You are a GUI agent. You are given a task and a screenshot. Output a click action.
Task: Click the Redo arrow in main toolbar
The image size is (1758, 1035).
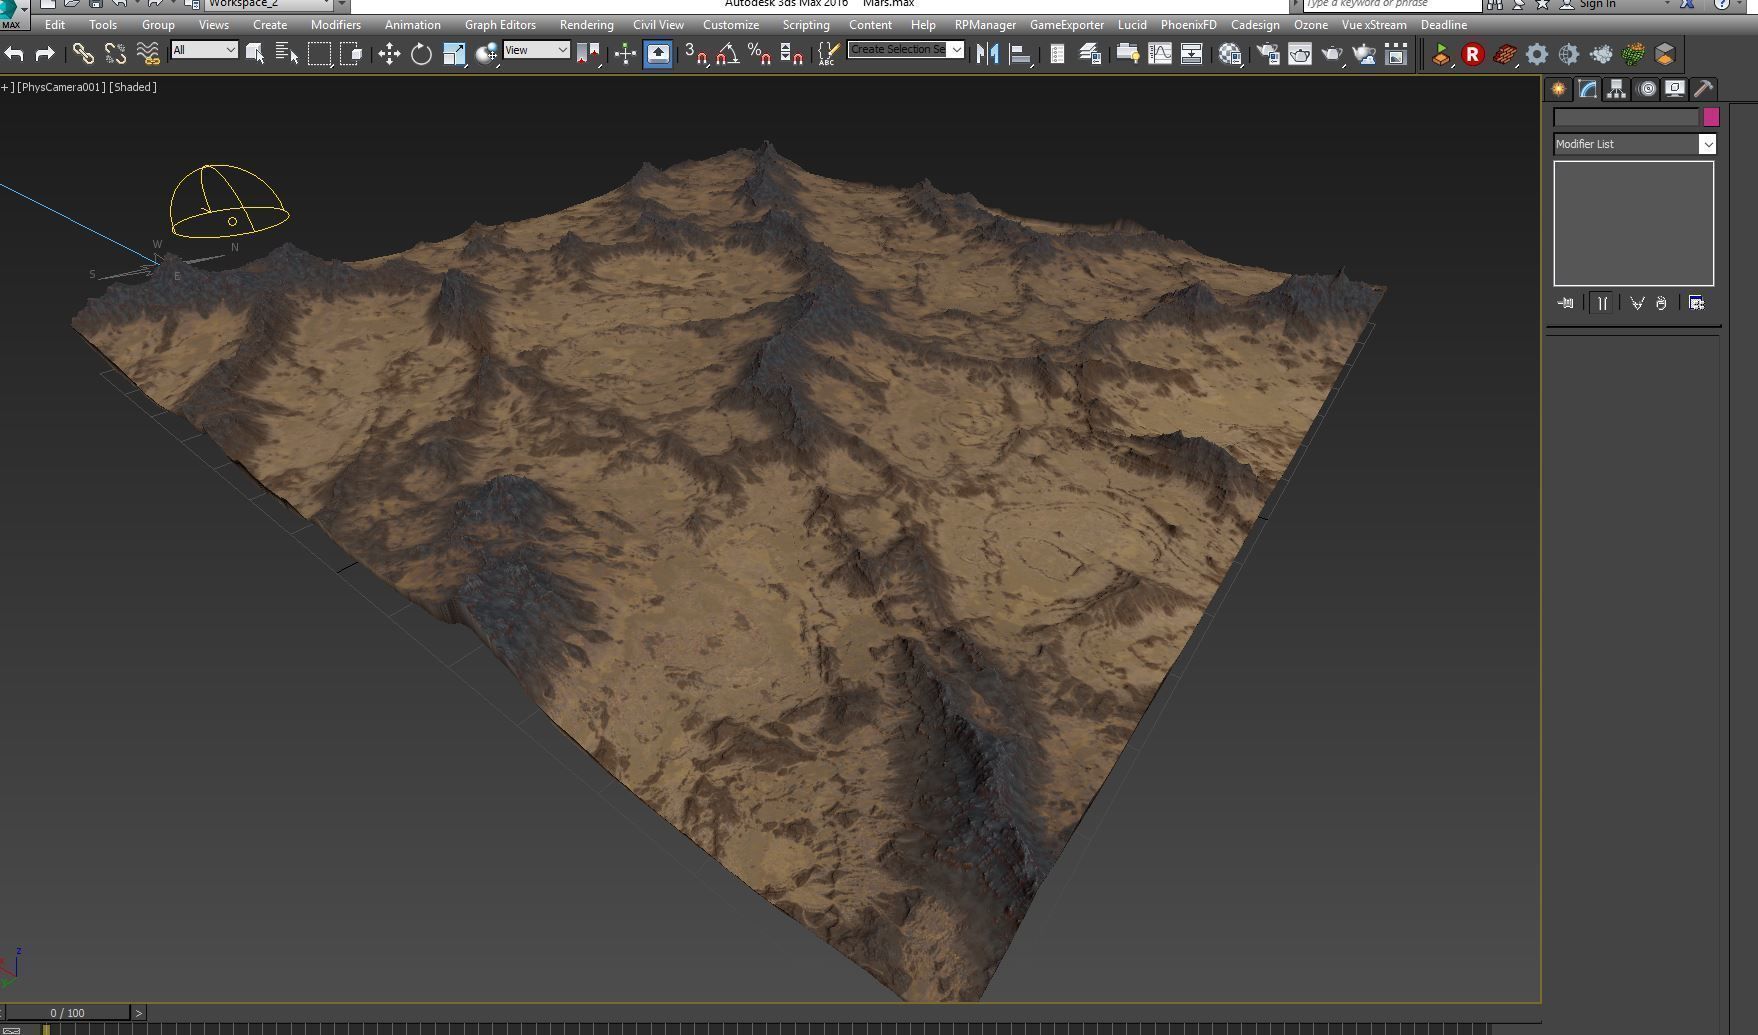click(x=44, y=54)
